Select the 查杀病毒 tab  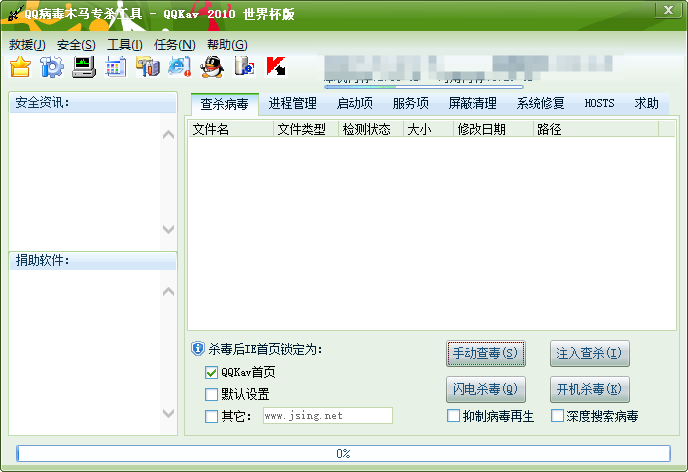(225, 104)
